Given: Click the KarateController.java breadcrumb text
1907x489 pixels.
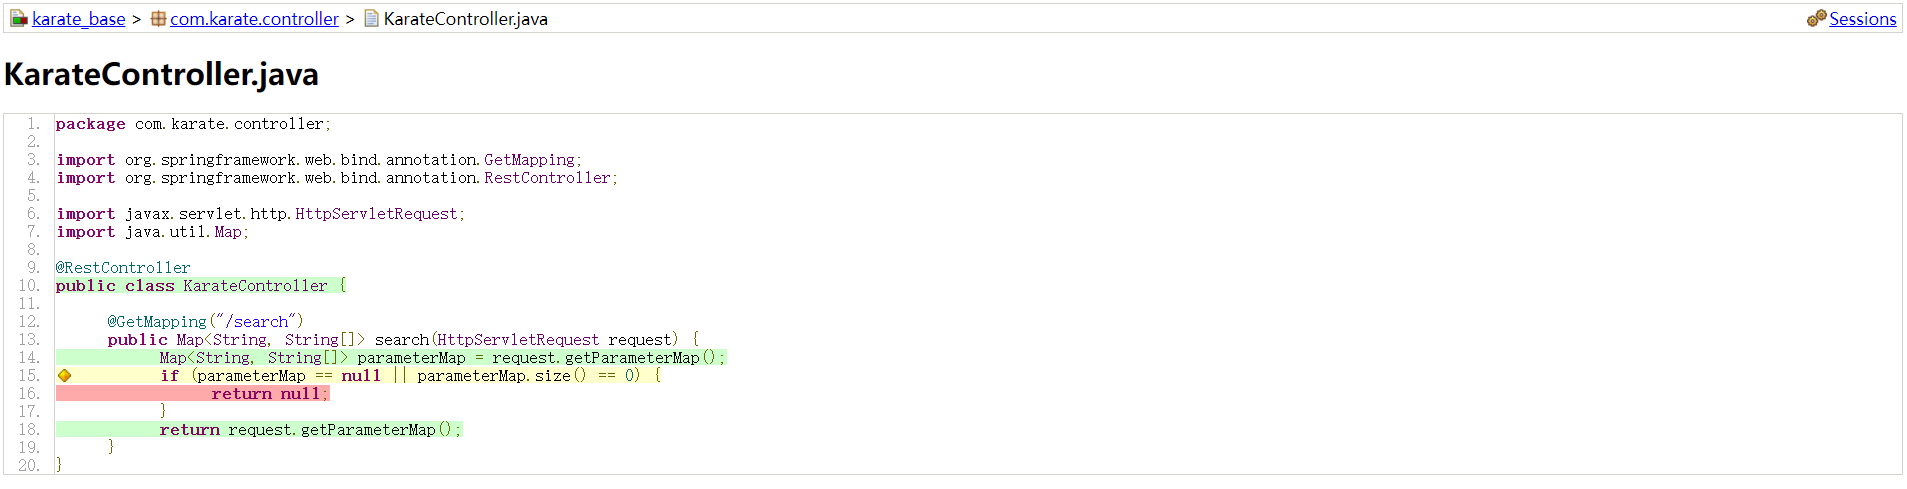Looking at the screenshot, I should (x=465, y=19).
